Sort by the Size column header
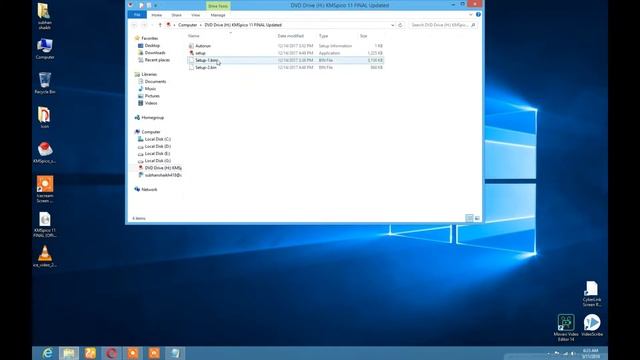 (363, 36)
